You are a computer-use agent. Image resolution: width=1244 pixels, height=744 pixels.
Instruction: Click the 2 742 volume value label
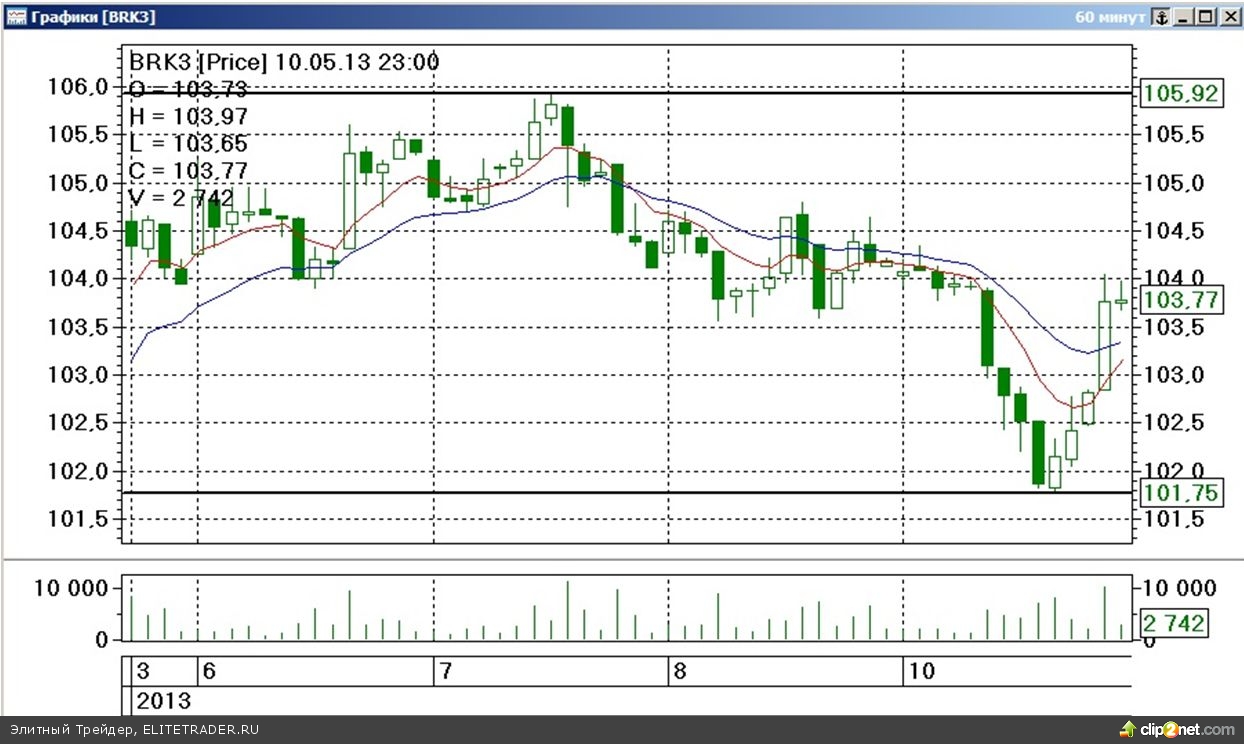pos(1174,623)
